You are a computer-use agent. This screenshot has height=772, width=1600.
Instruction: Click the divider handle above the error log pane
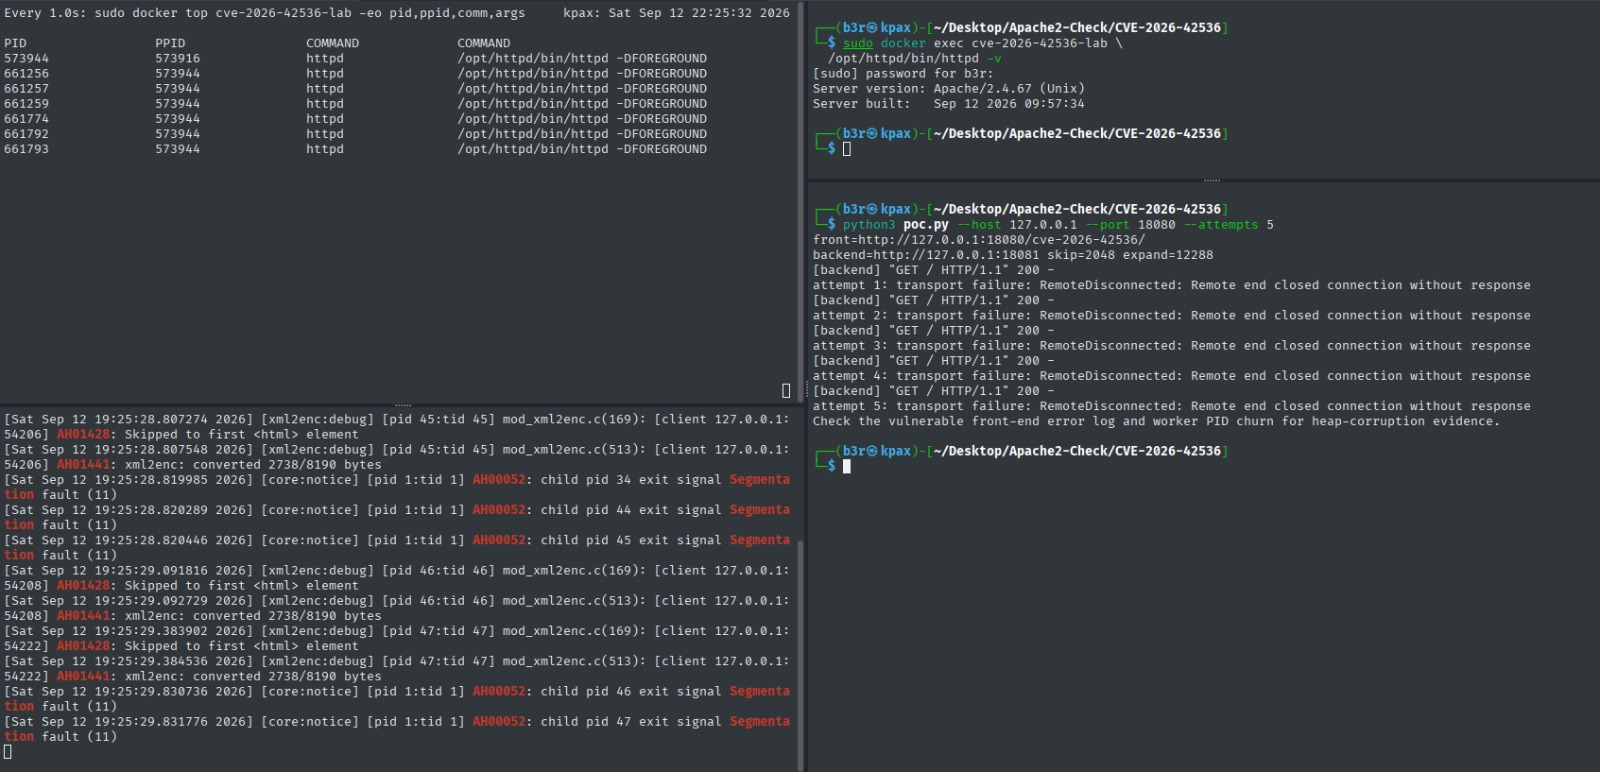pos(403,405)
